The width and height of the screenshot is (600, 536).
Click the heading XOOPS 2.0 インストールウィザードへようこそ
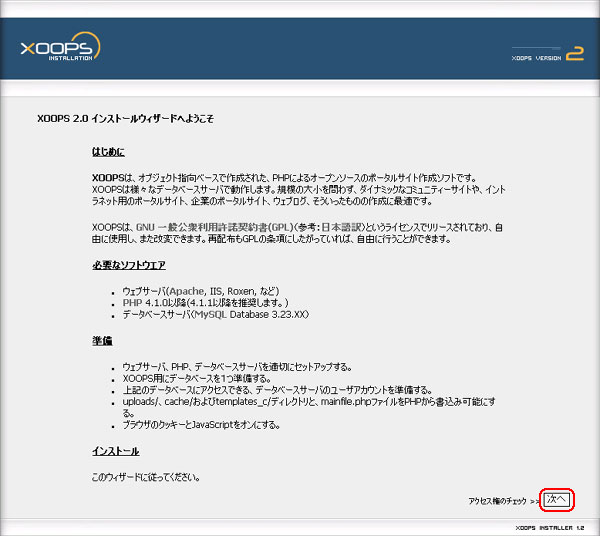click(126, 119)
